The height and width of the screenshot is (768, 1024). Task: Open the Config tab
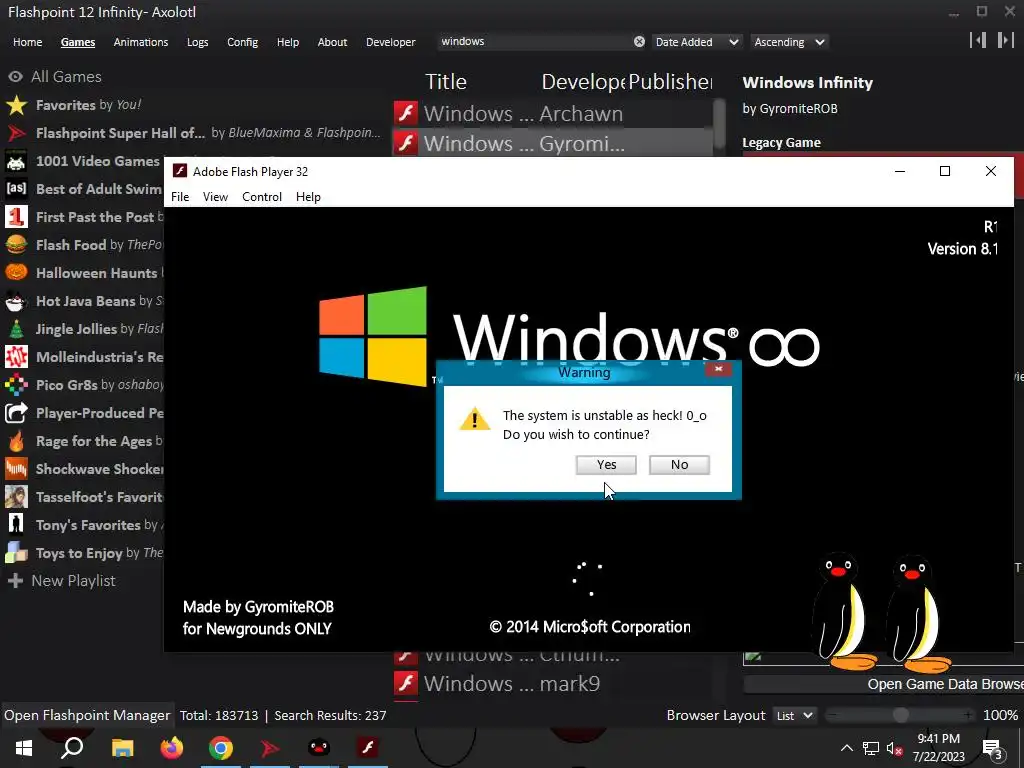(x=242, y=42)
